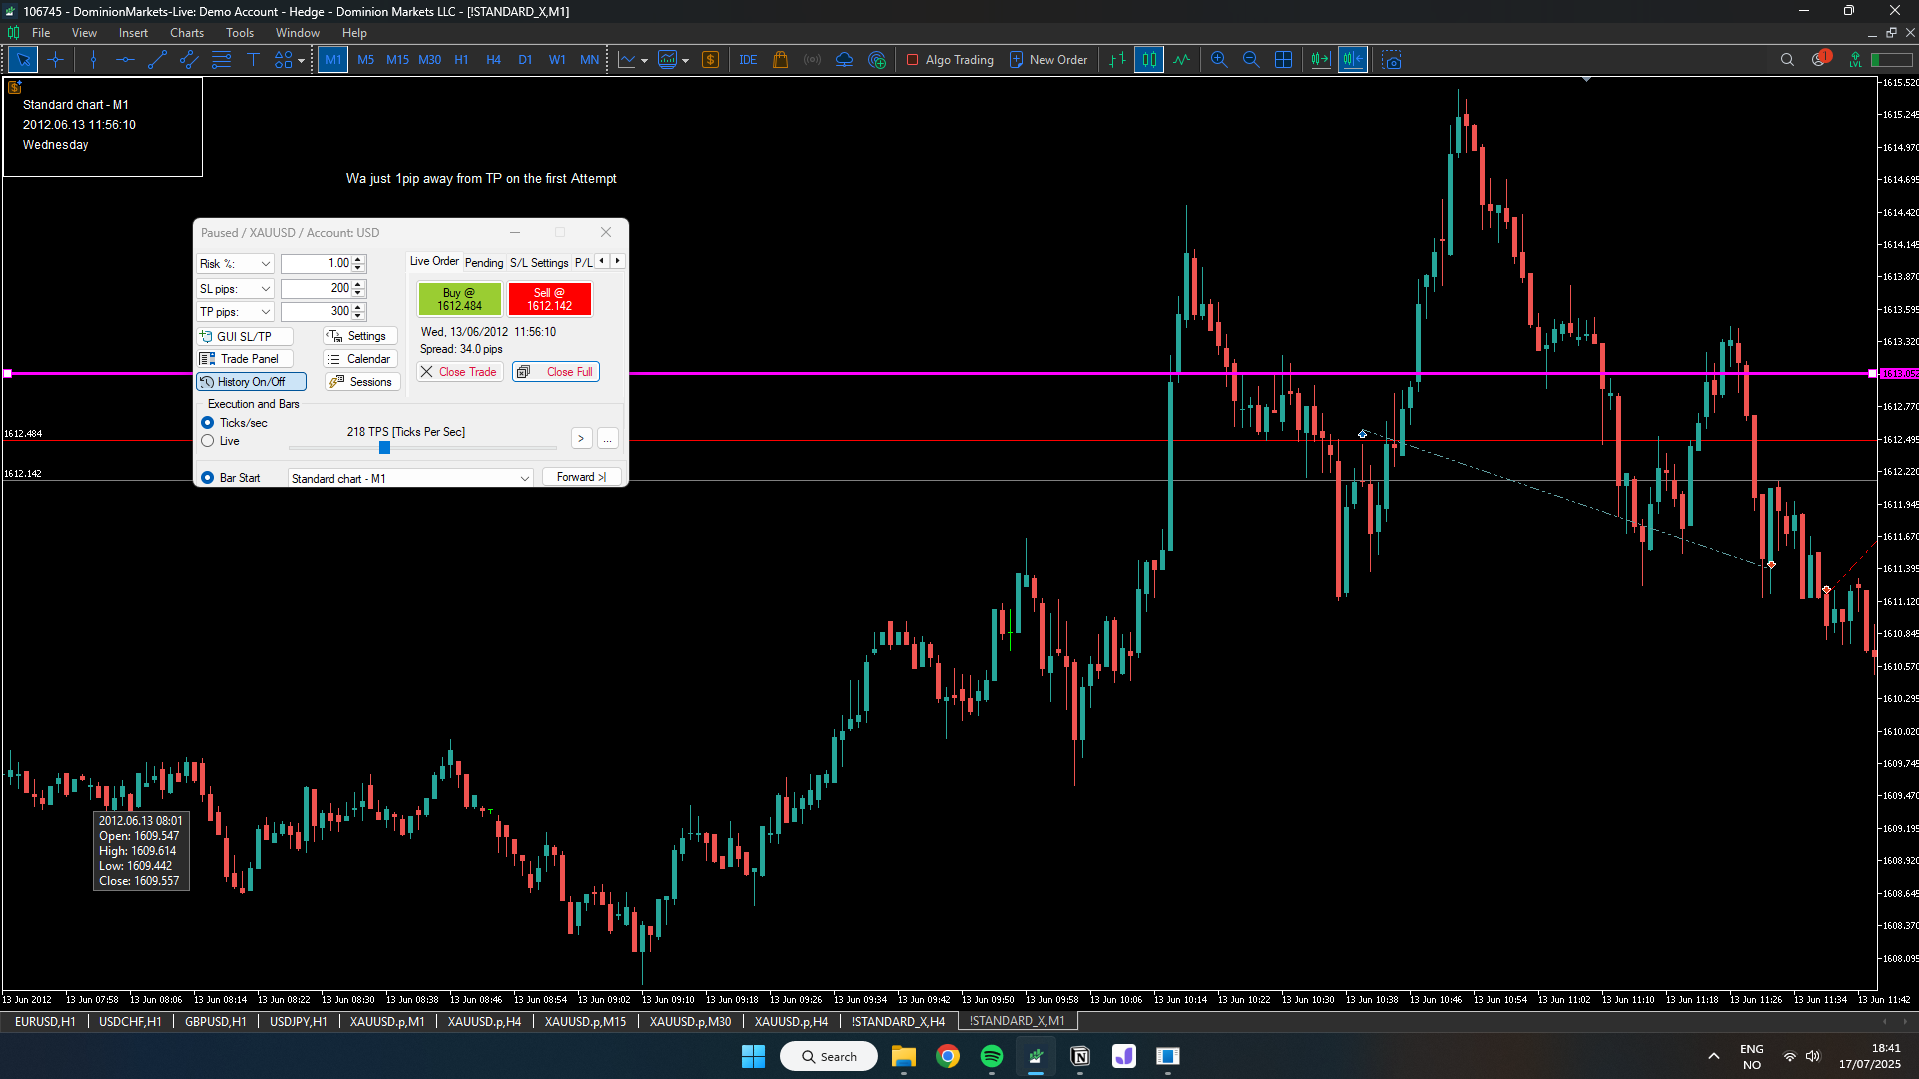Switch to candlestick chart display
Image resolution: width=1919 pixels, height=1079 pixels.
click(x=1149, y=60)
